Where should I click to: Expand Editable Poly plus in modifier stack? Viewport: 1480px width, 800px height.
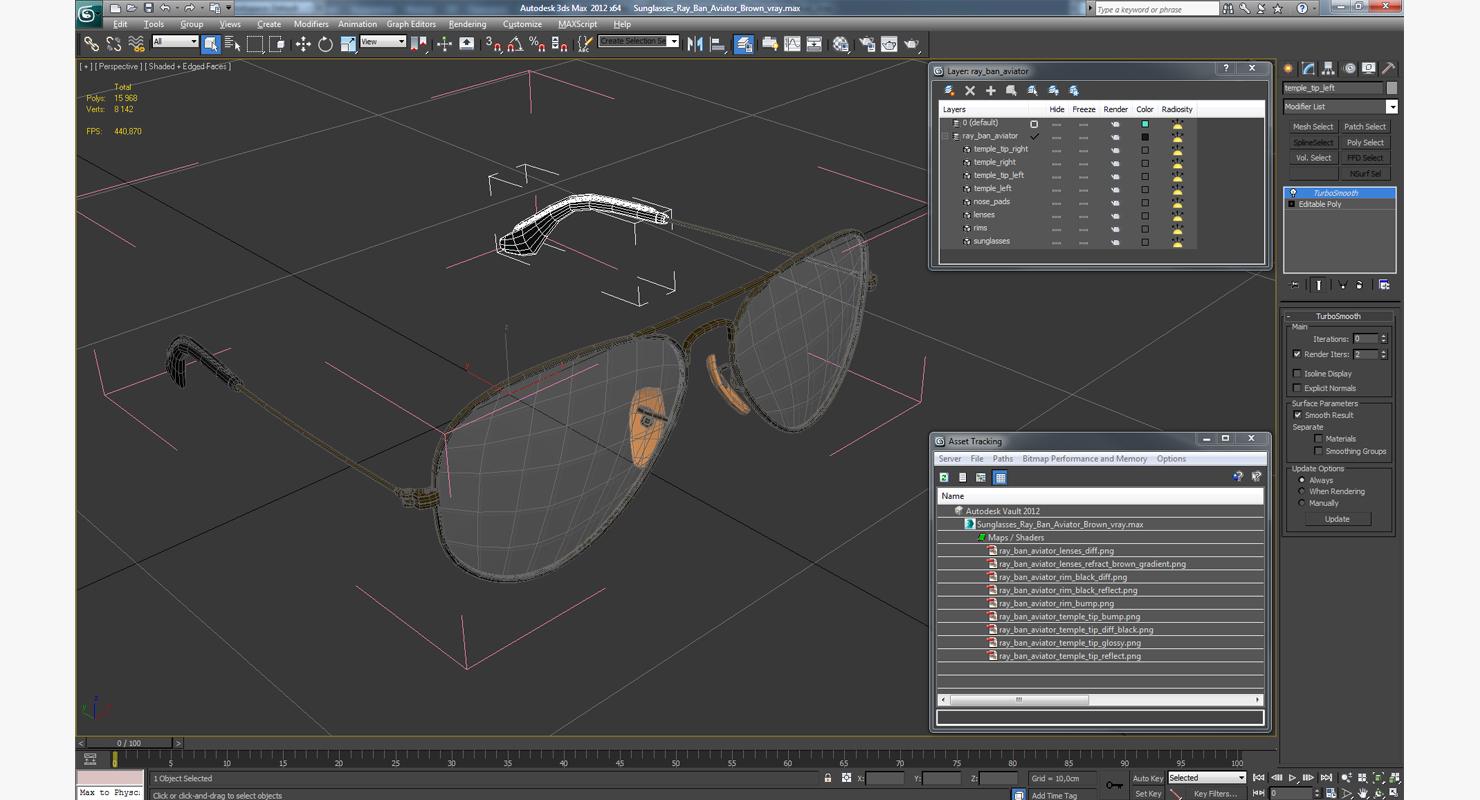1291,204
